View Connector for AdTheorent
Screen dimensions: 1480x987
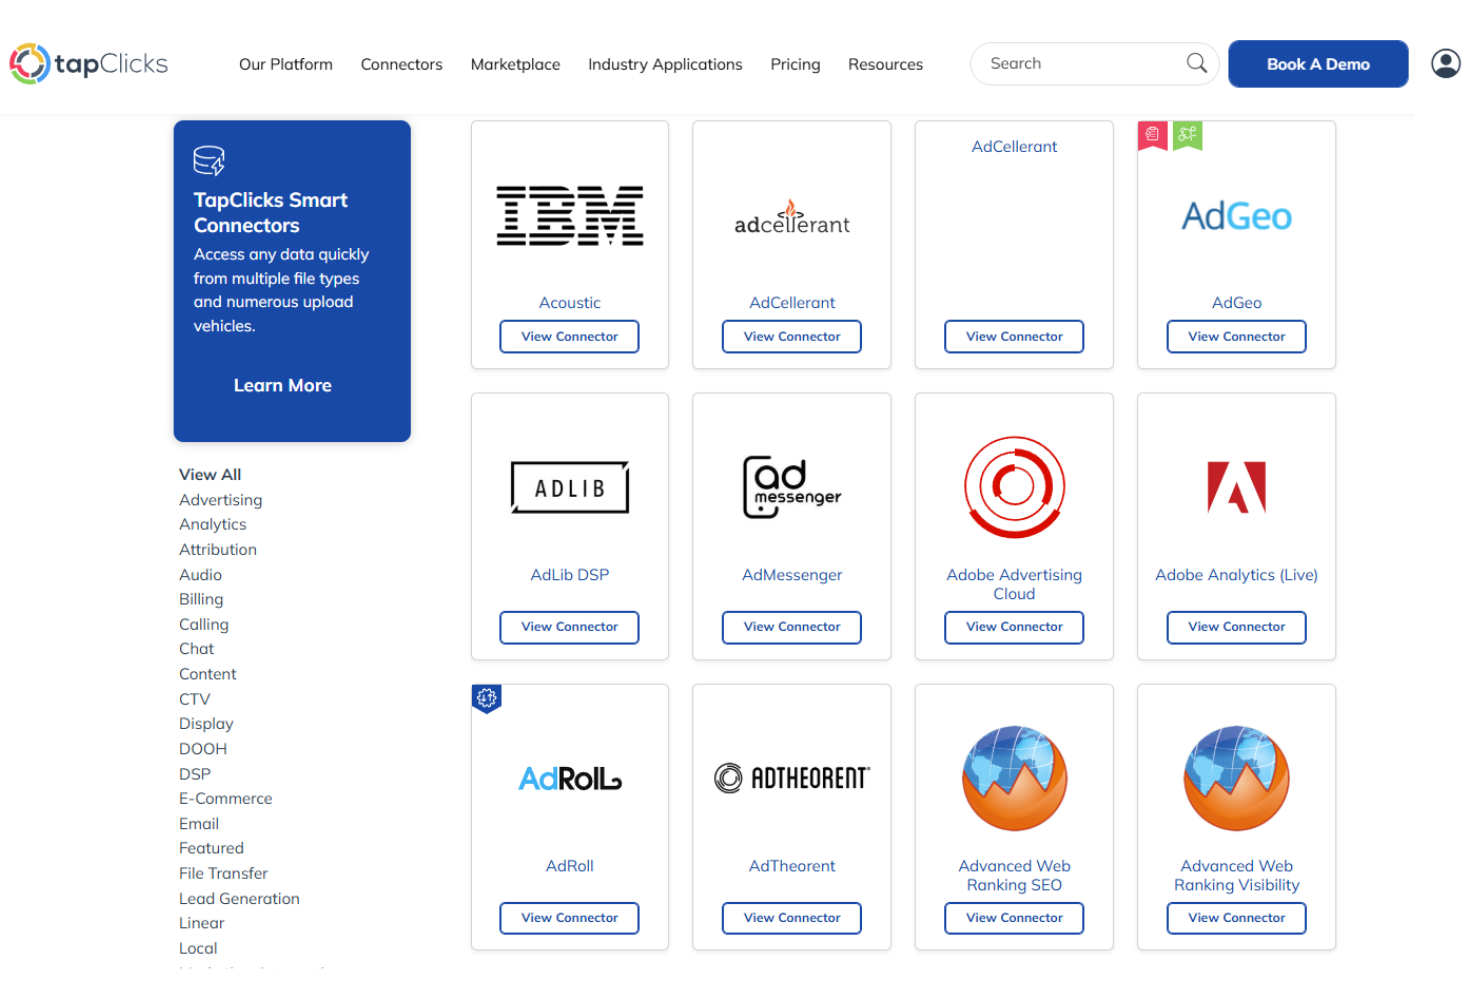click(x=791, y=918)
